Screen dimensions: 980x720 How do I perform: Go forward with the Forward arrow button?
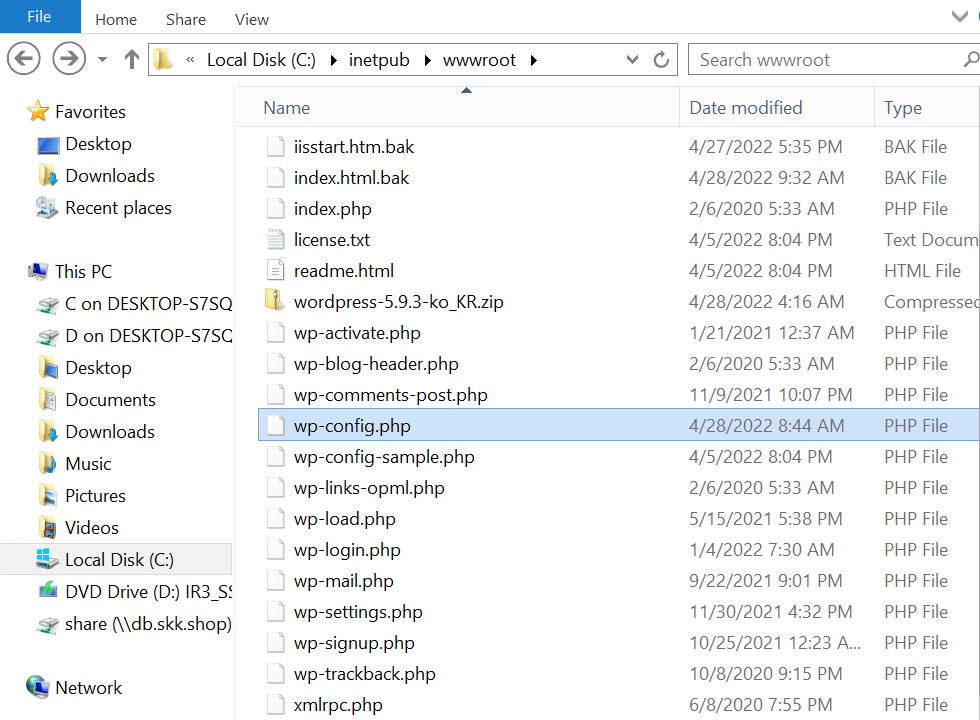pyautogui.click(x=69, y=59)
